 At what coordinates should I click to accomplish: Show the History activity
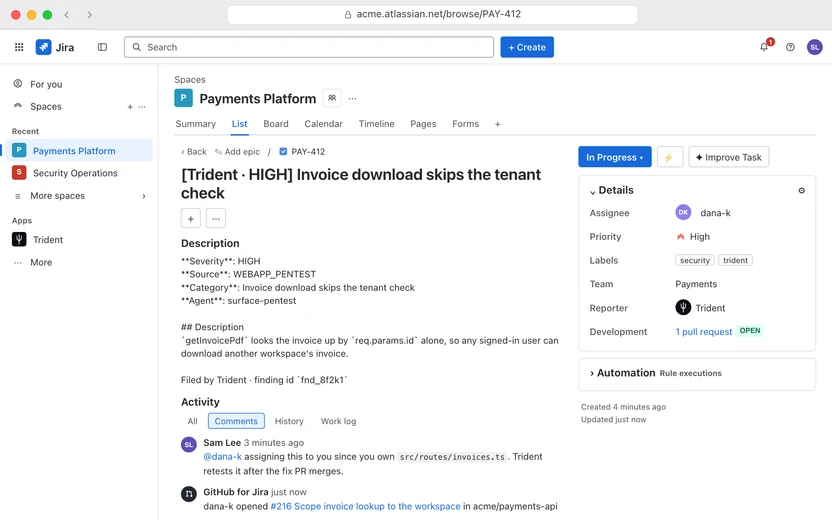click(x=289, y=421)
